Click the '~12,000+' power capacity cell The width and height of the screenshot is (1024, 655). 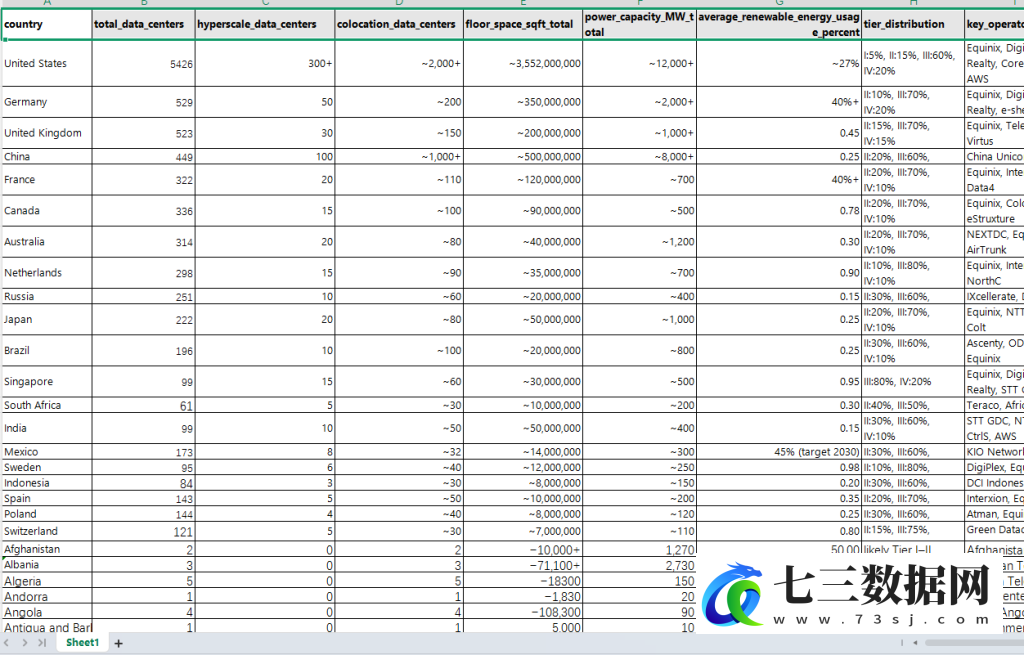[639, 63]
